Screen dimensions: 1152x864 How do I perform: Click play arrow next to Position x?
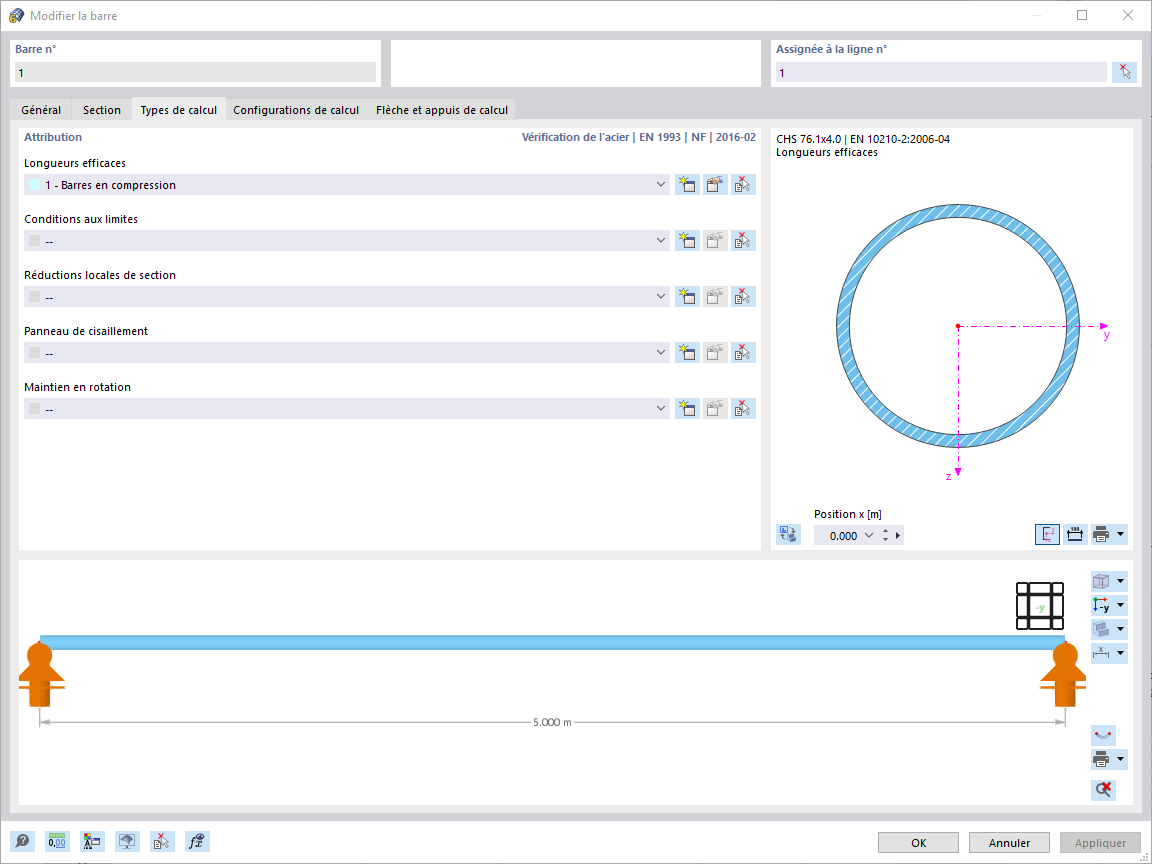click(898, 535)
